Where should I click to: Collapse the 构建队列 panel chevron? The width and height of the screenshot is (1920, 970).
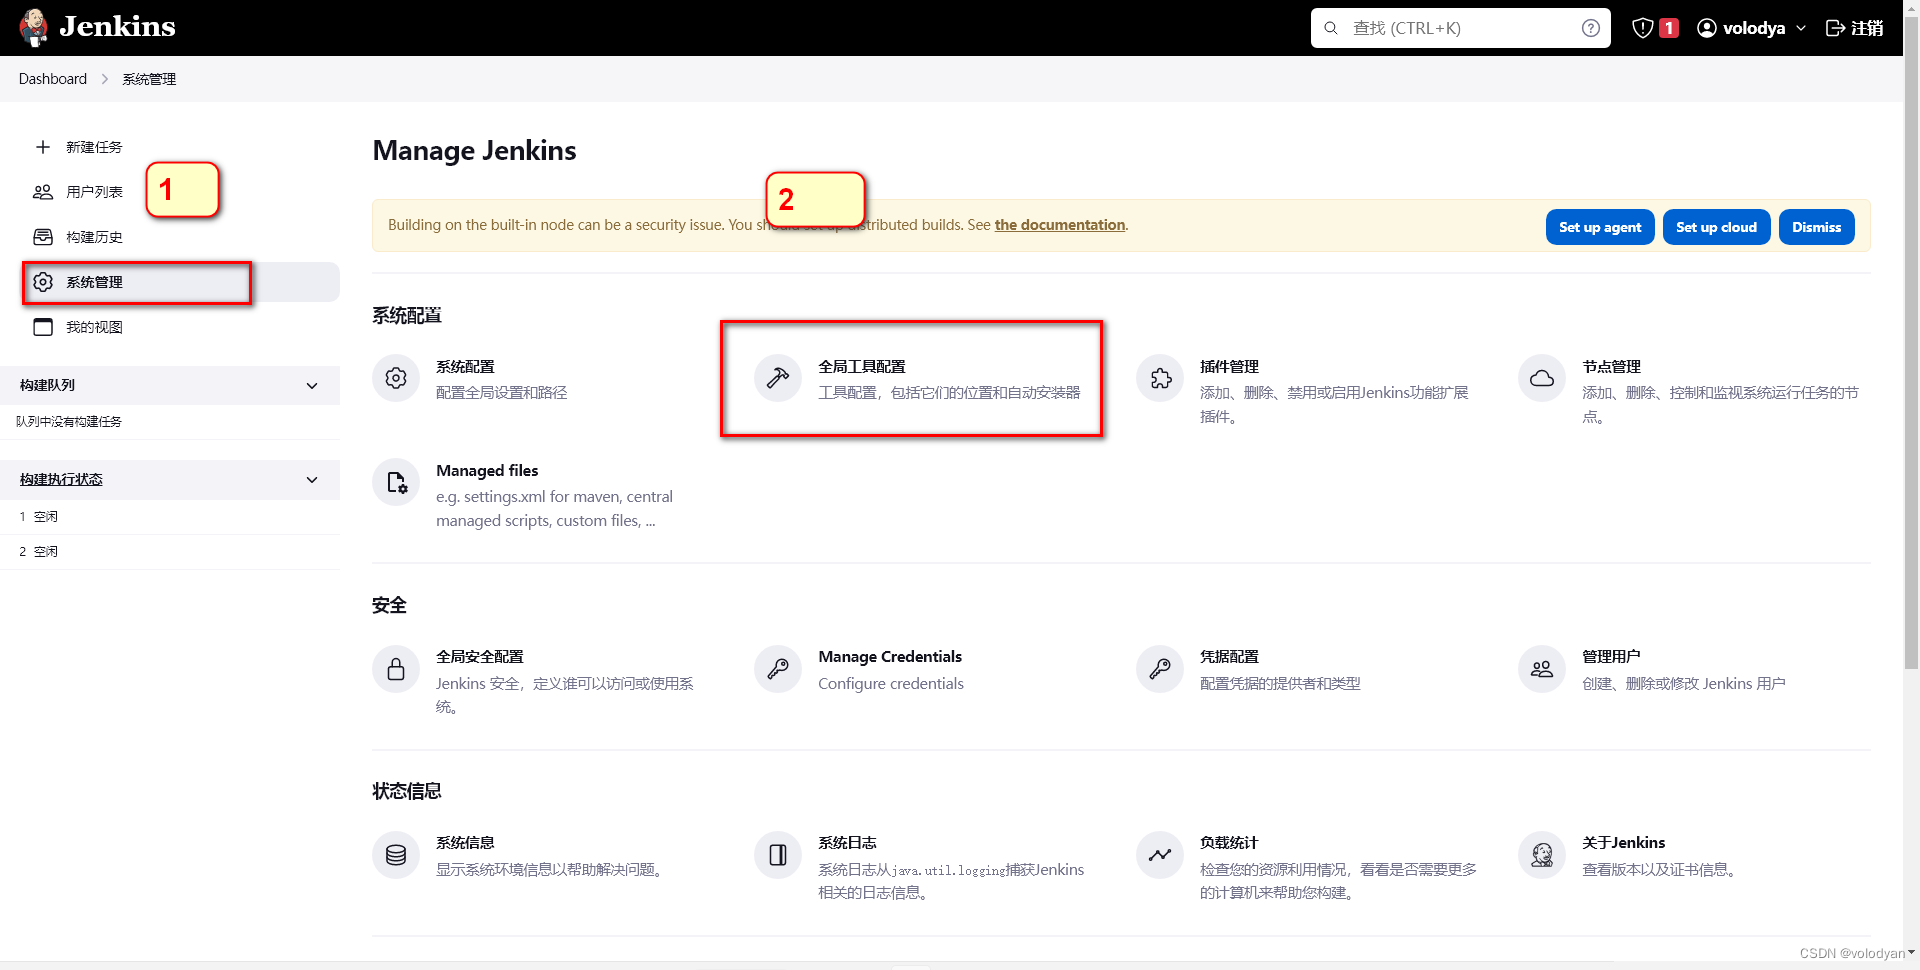click(x=312, y=385)
